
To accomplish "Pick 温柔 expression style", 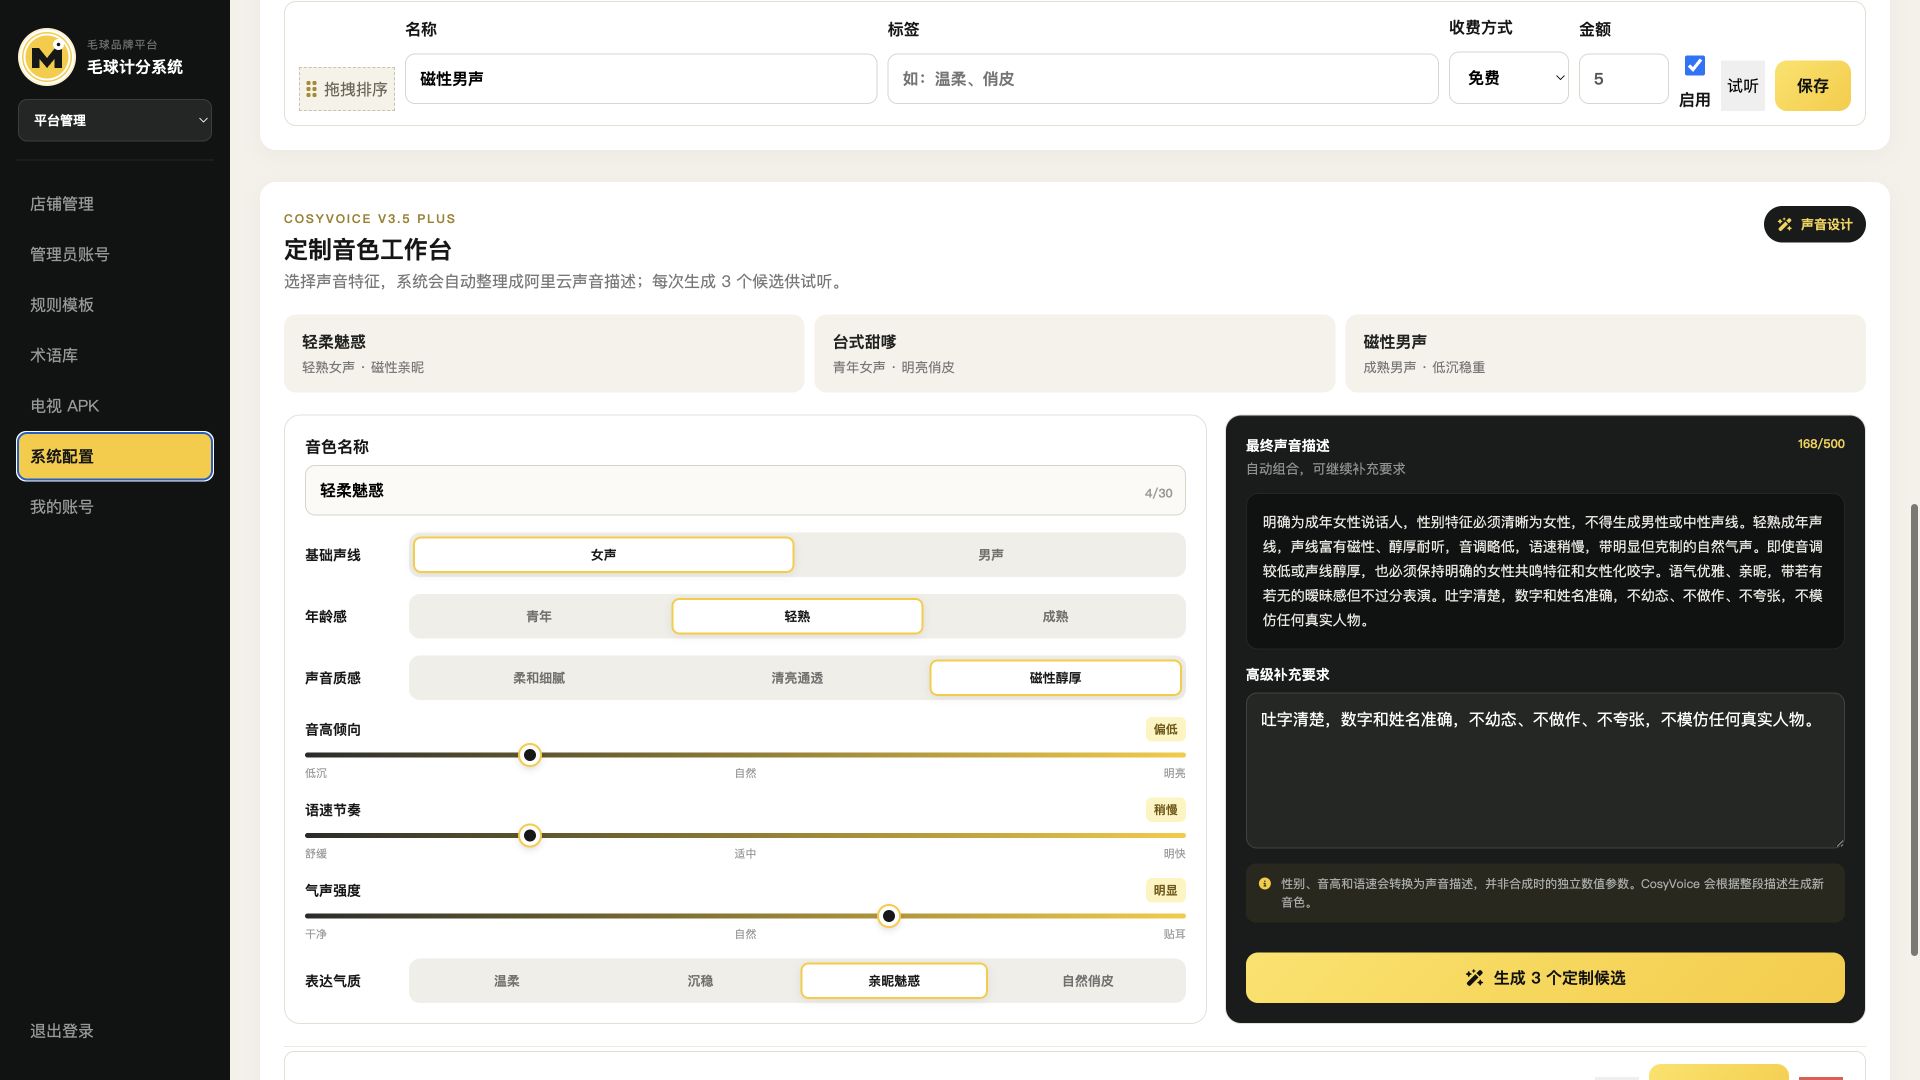I will (506, 981).
